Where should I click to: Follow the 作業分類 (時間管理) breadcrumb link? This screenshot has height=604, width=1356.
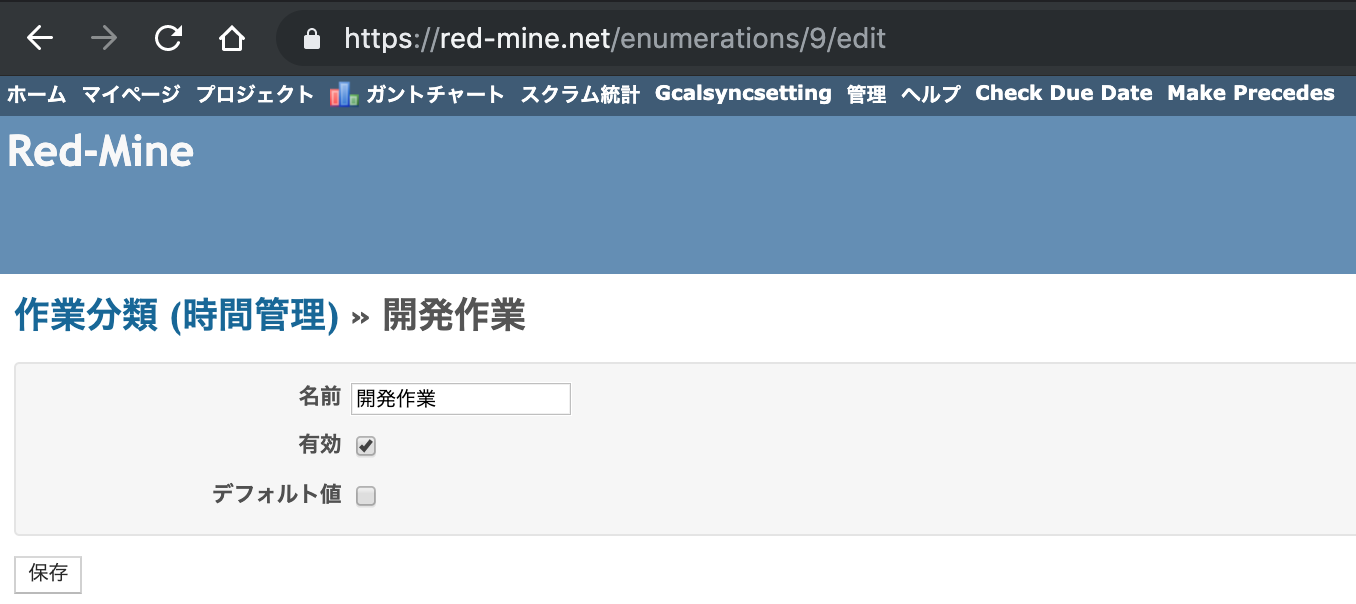176,316
